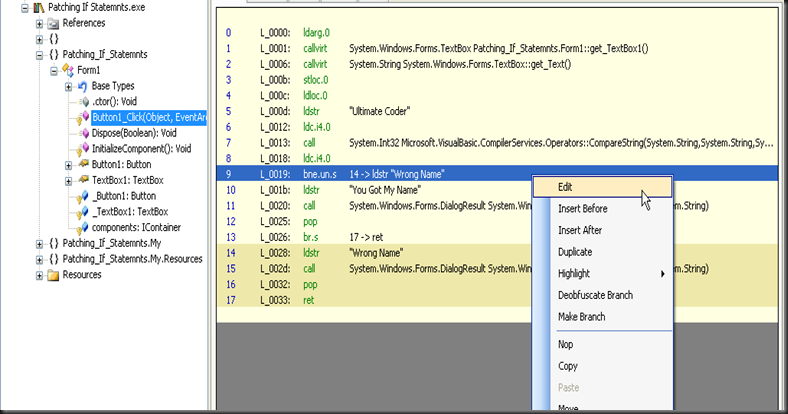Click the Base Types arrow icon
Viewport: 788px width, 414px height.
(83, 86)
